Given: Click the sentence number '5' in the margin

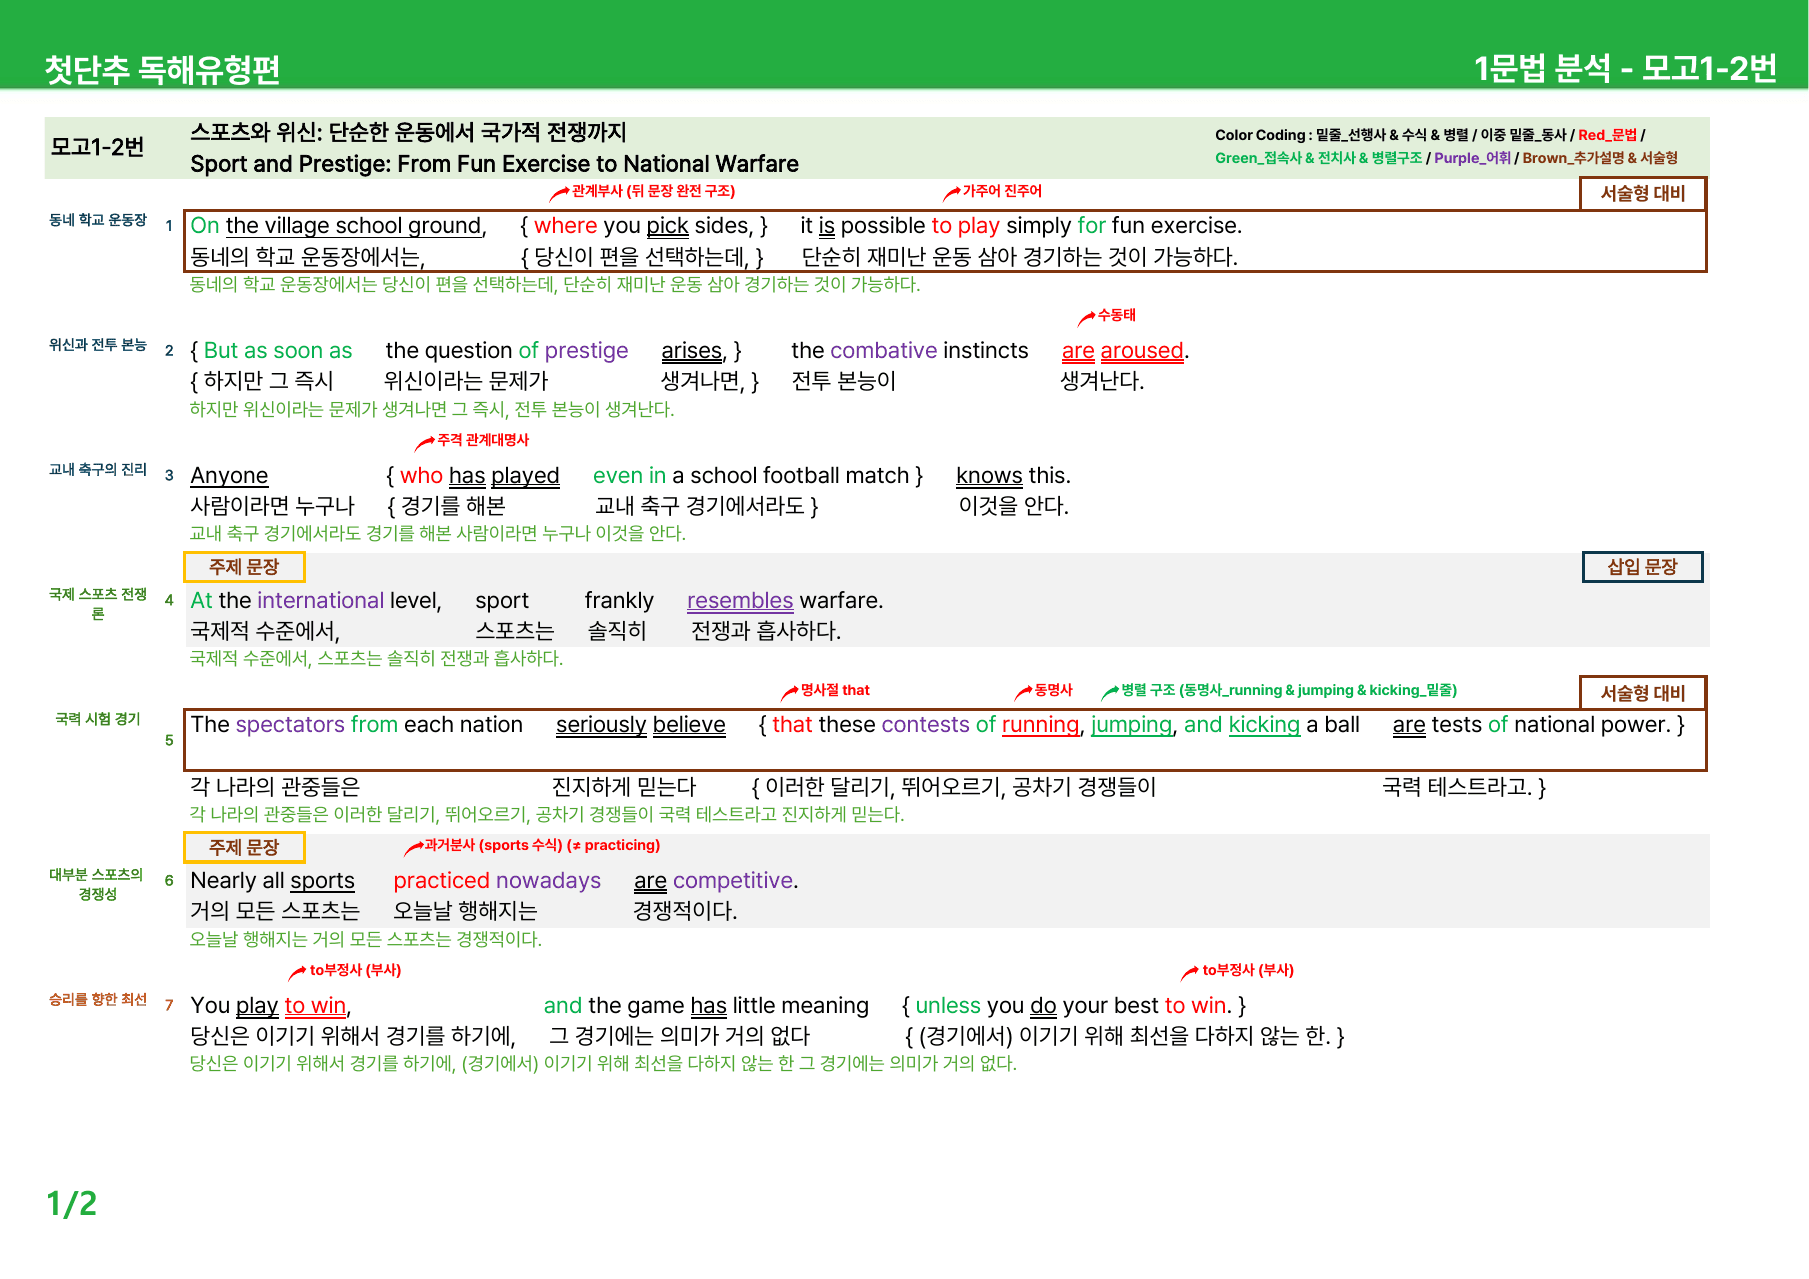Looking at the screenshot, I should [169, 741].
